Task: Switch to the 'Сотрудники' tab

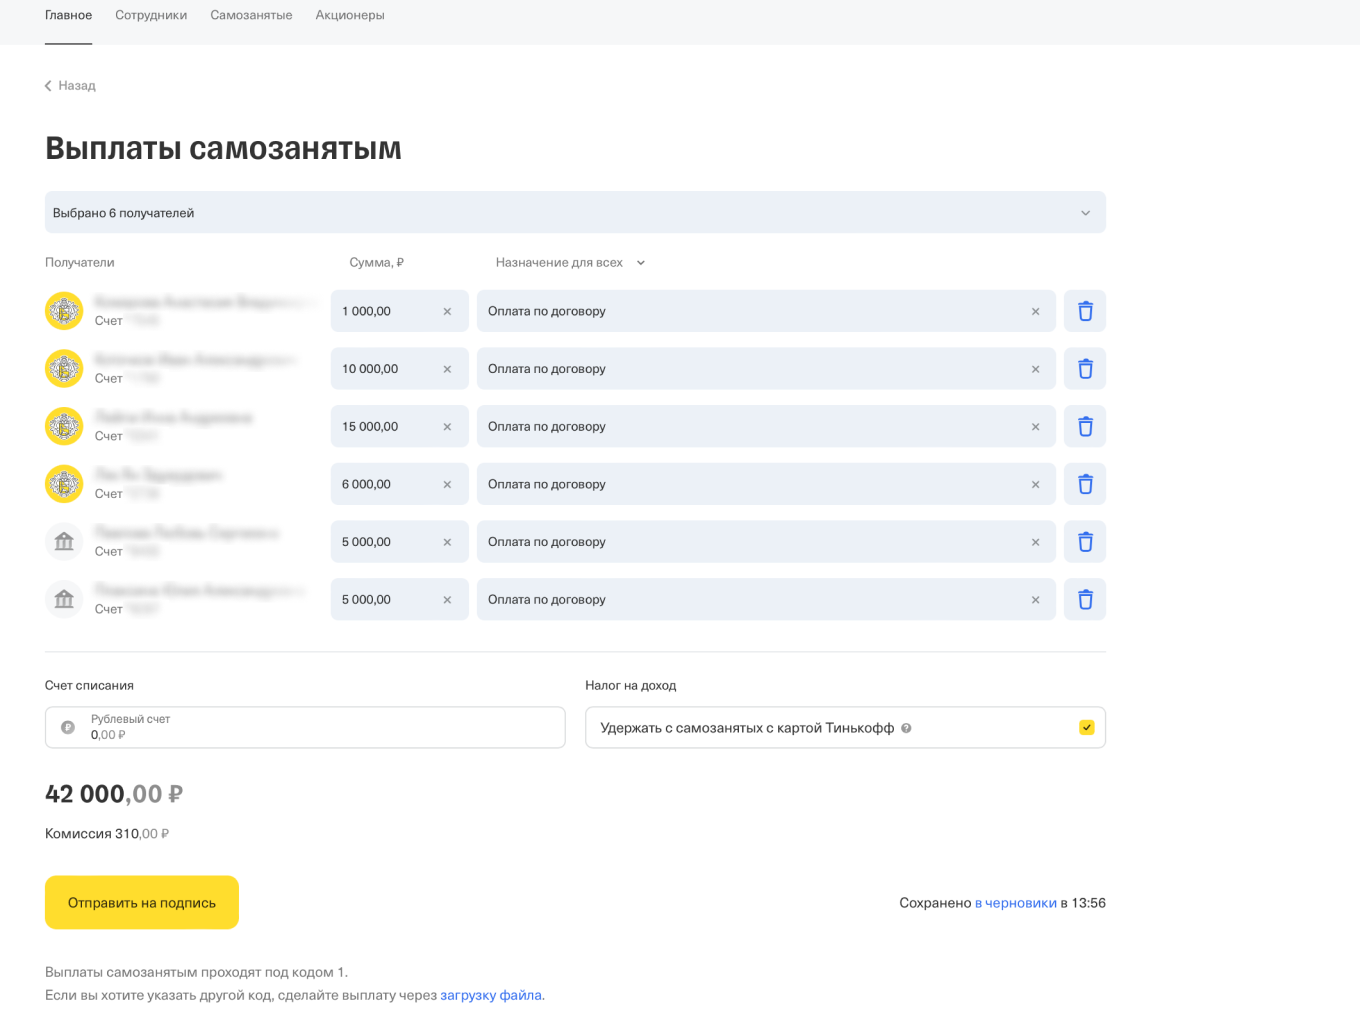Action: pyautogui.click(x=151, y=15)
